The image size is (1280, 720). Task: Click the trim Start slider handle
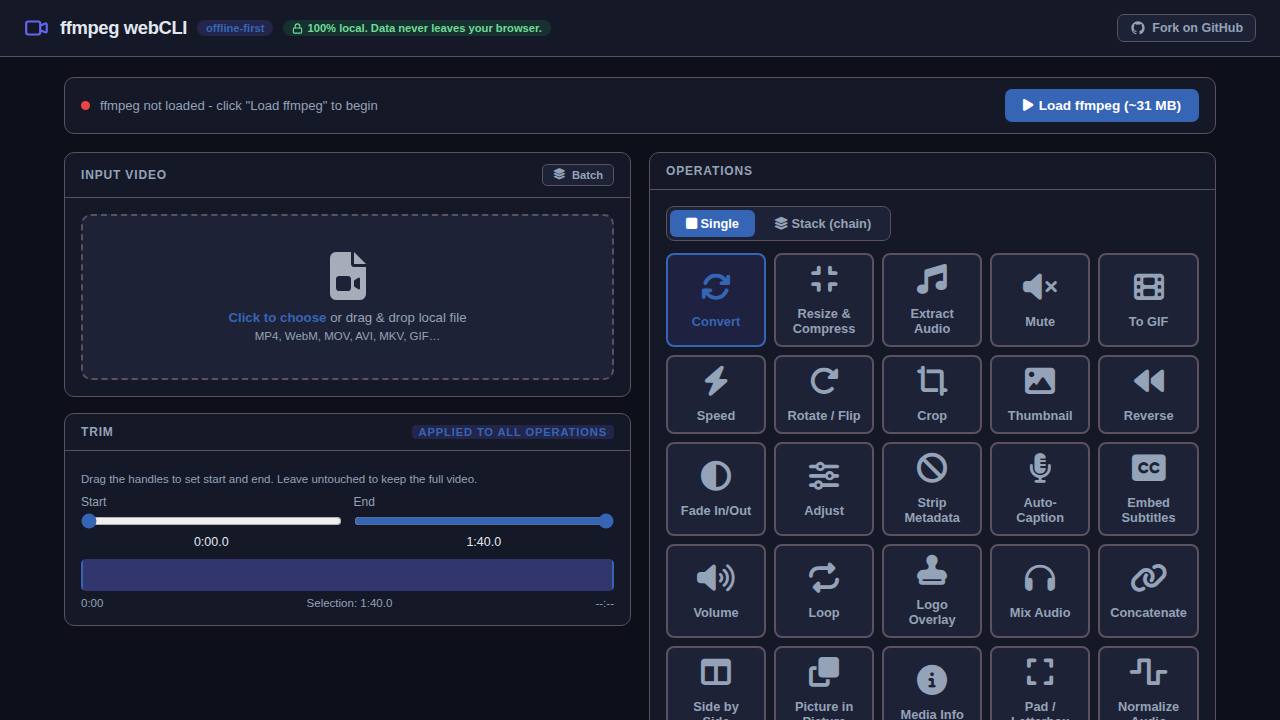[x=89, y=521]
